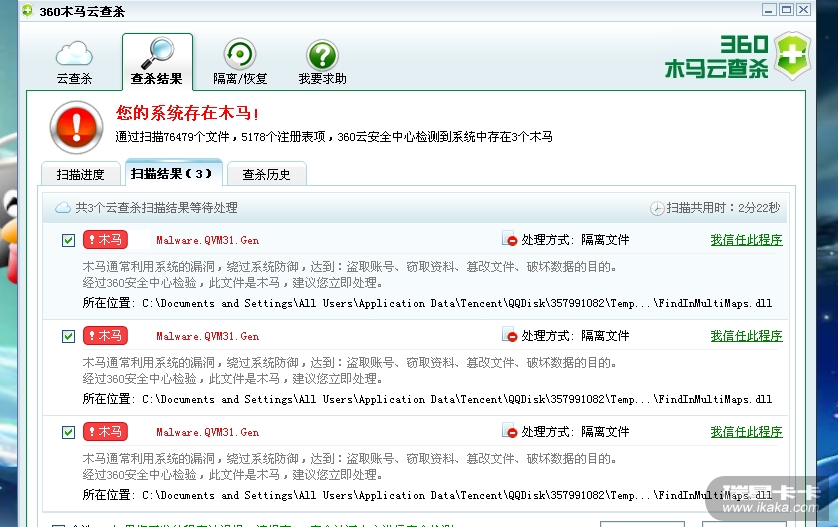Click the clock icon beside 扫描共用时

(657, 208)
